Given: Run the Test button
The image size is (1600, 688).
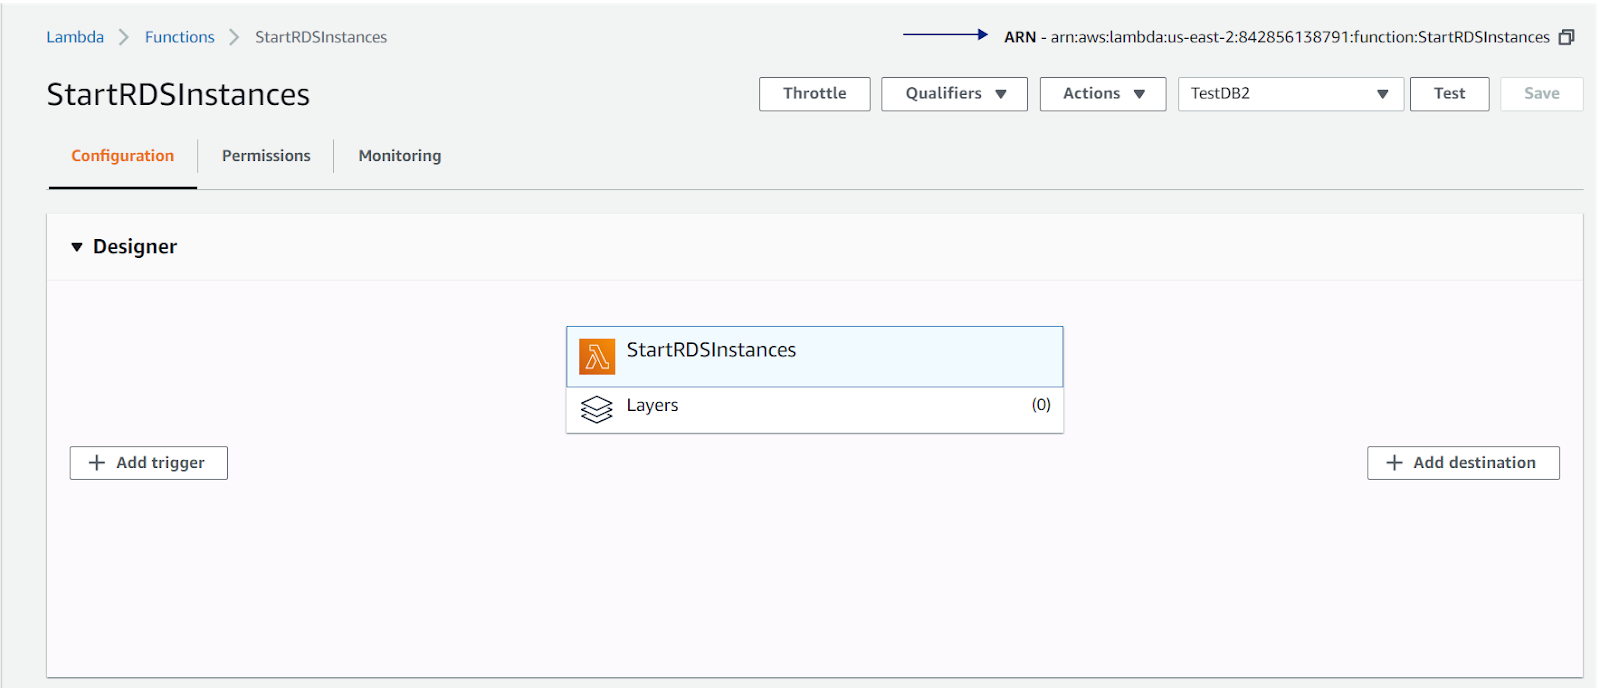Looking at the screenshot, I should click(x=1449, y=94).
